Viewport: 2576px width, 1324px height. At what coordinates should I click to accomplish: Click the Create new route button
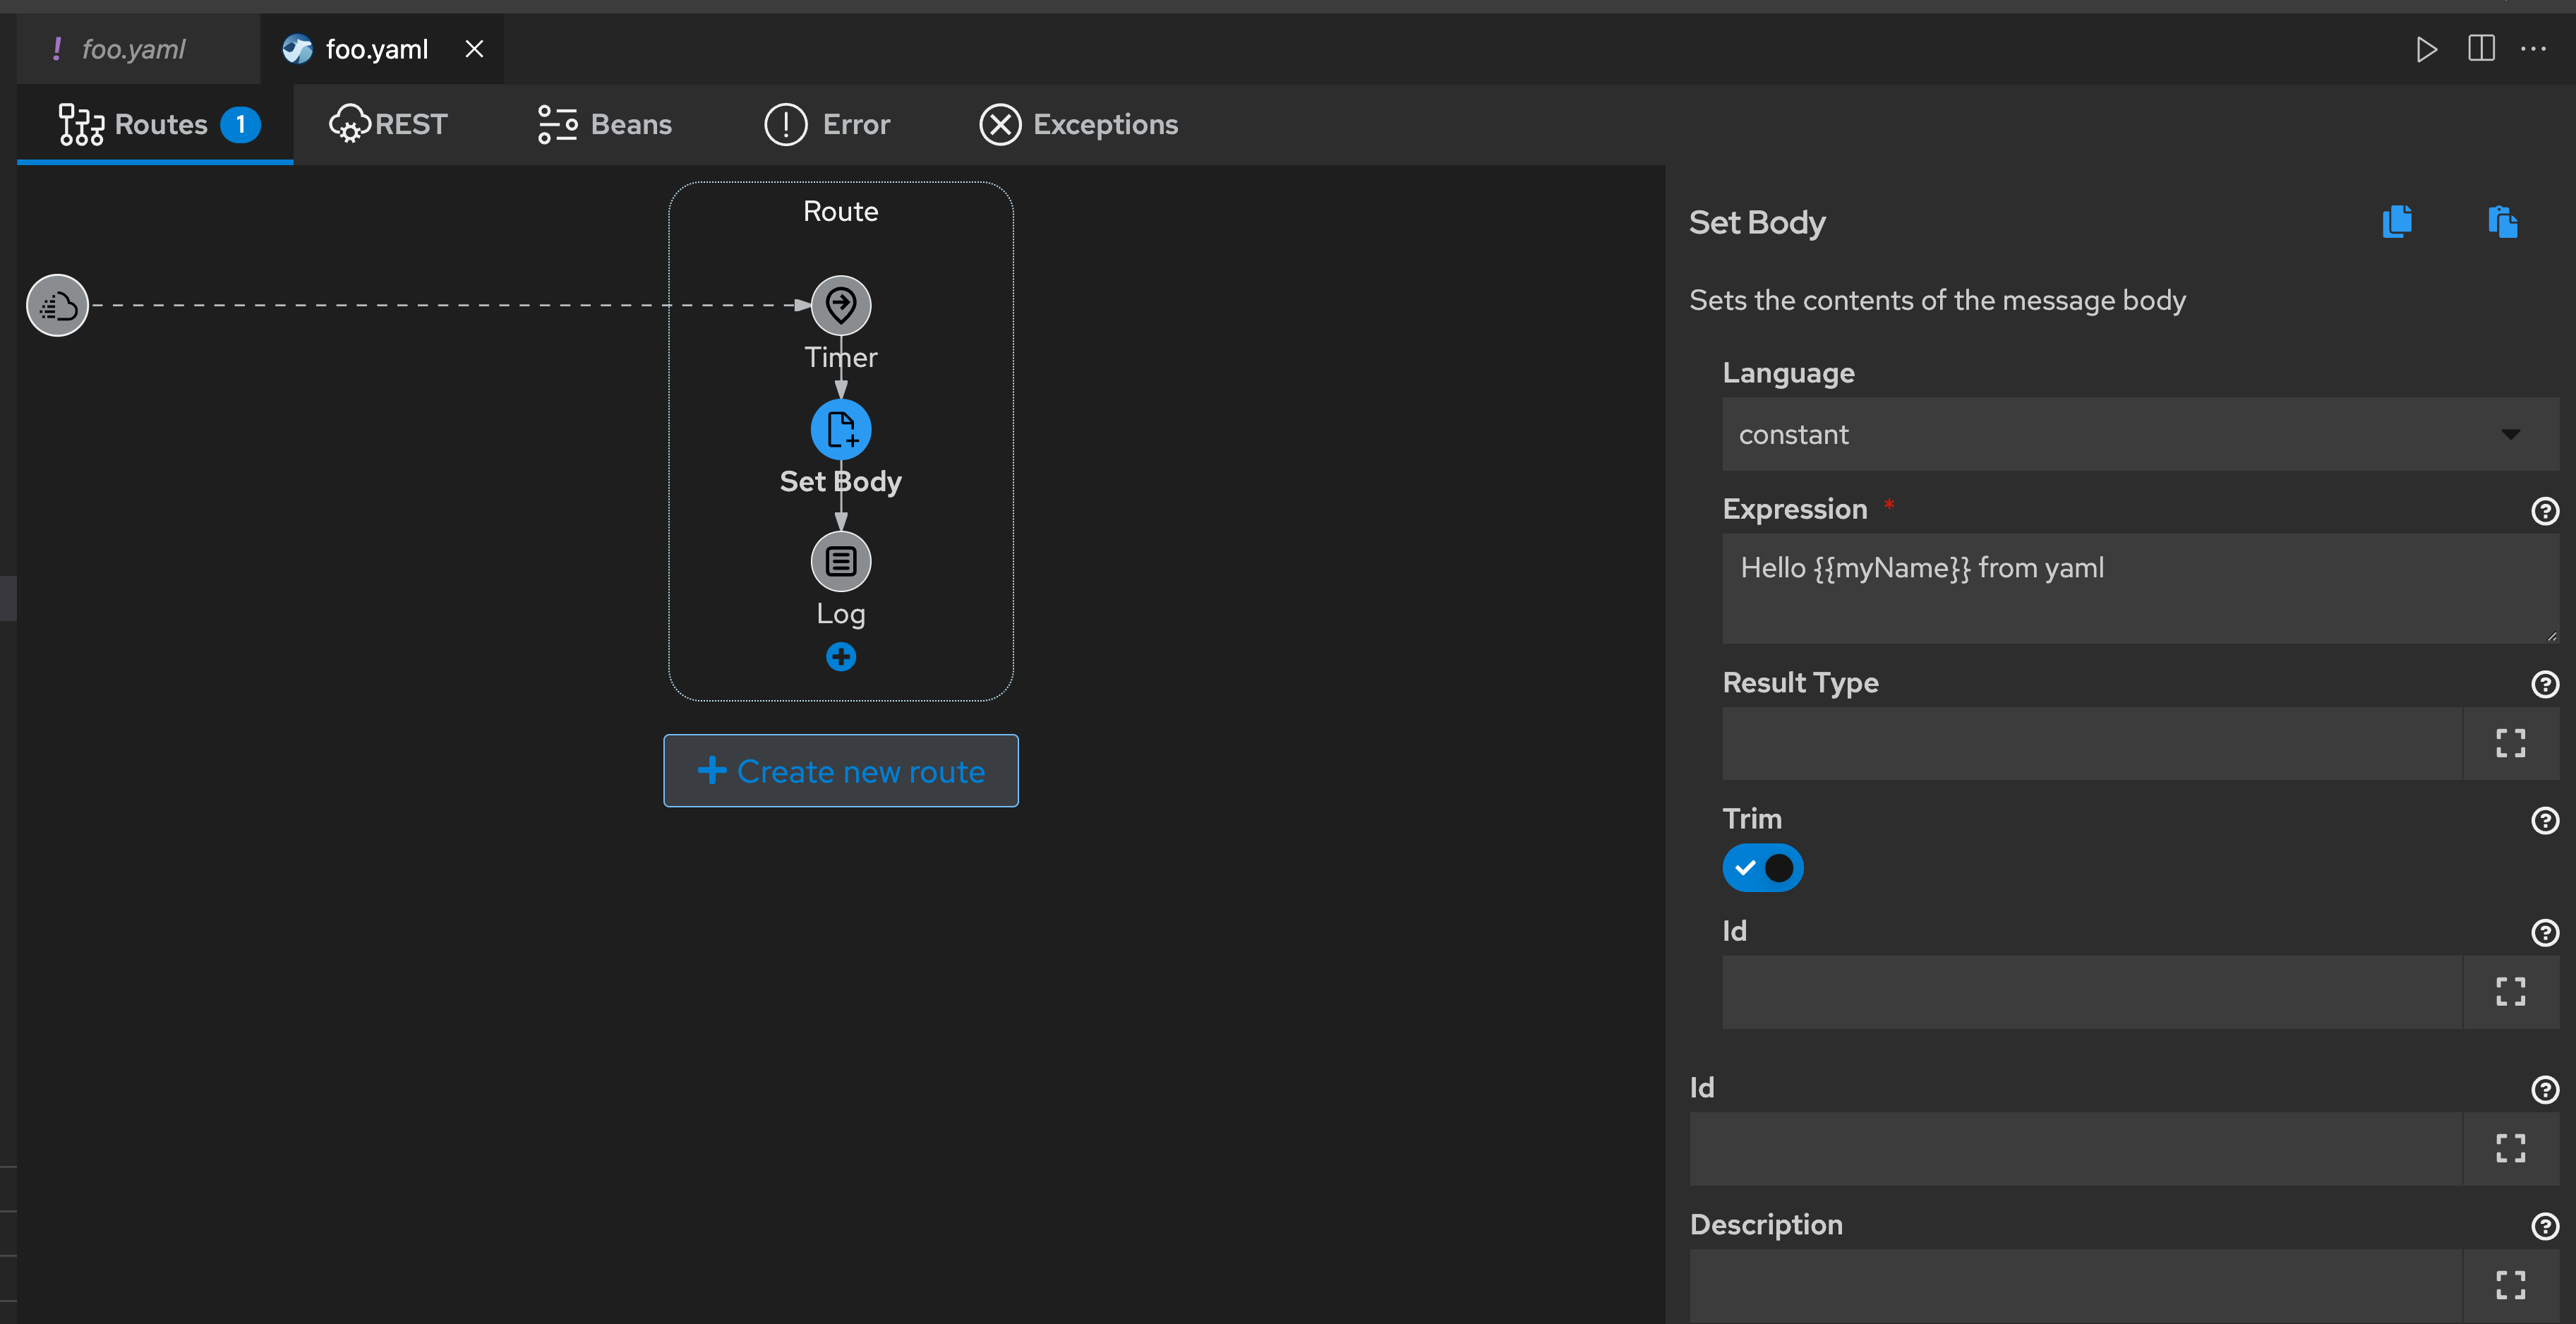(x=840, y=770)
